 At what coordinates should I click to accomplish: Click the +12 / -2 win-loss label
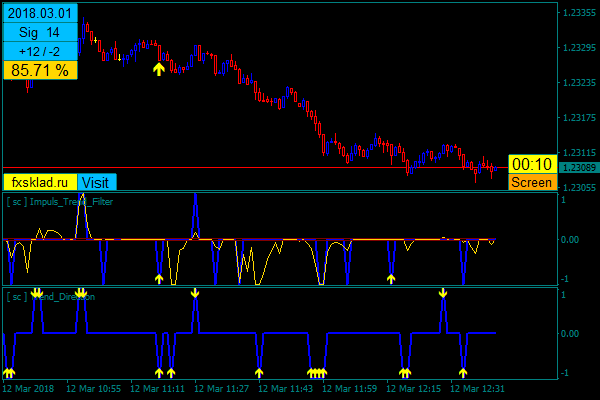[40, 51]
